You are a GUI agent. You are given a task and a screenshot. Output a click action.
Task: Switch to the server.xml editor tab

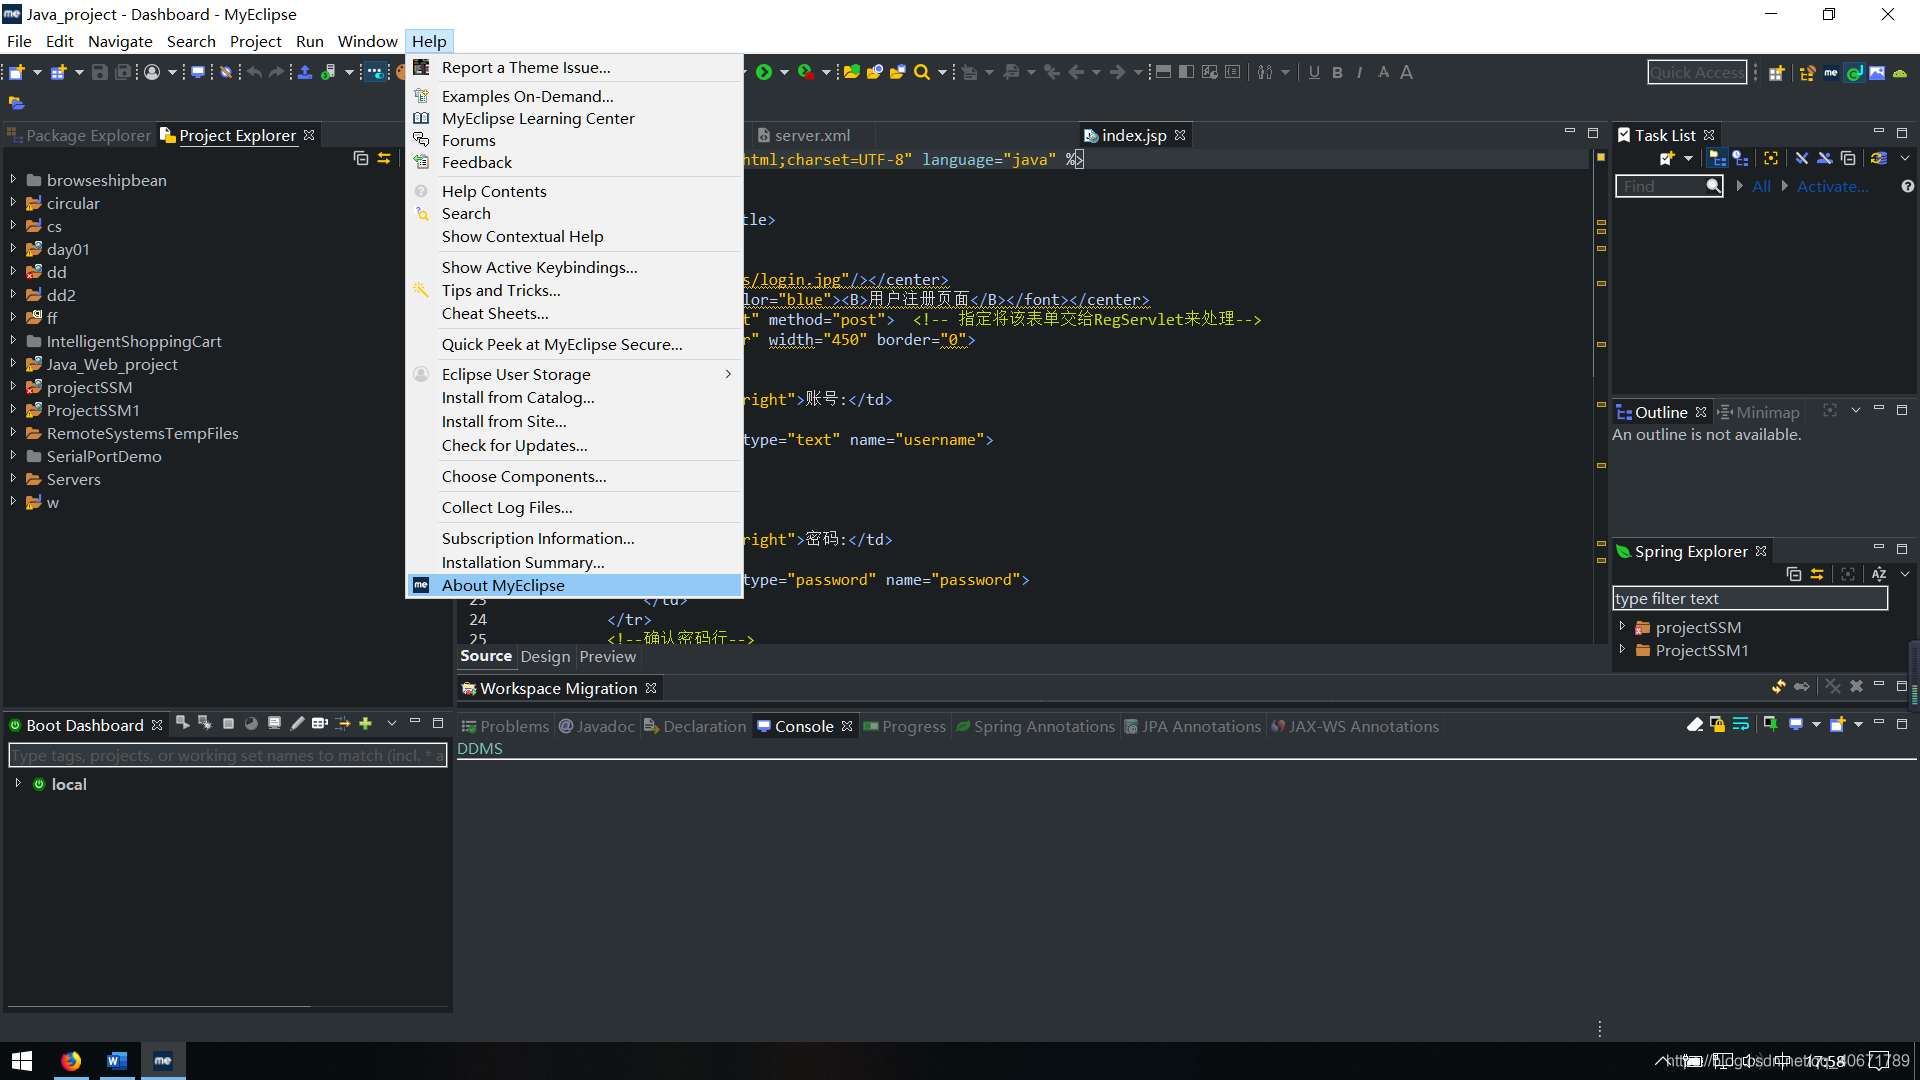tap(811, 135)
